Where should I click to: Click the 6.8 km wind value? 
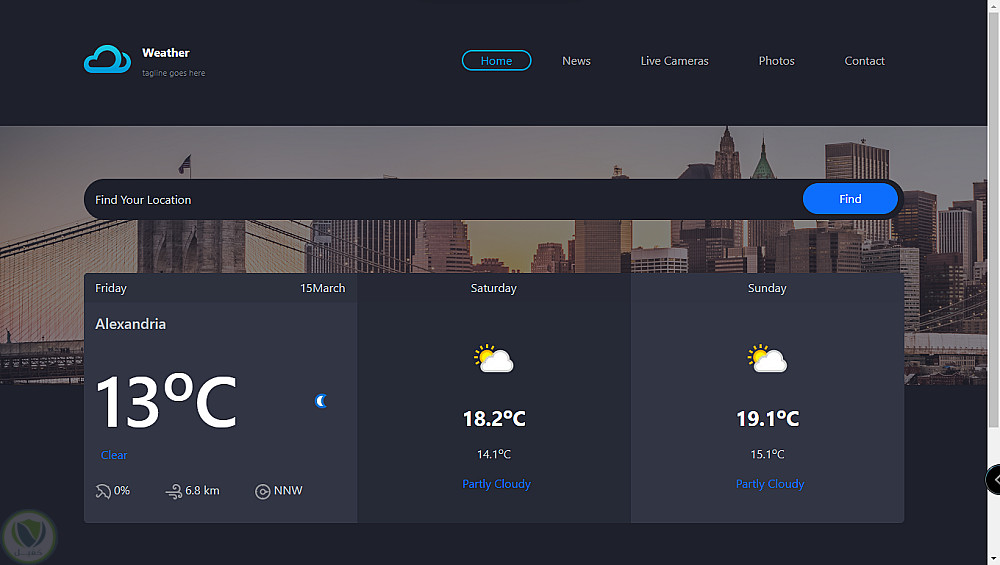202,490
